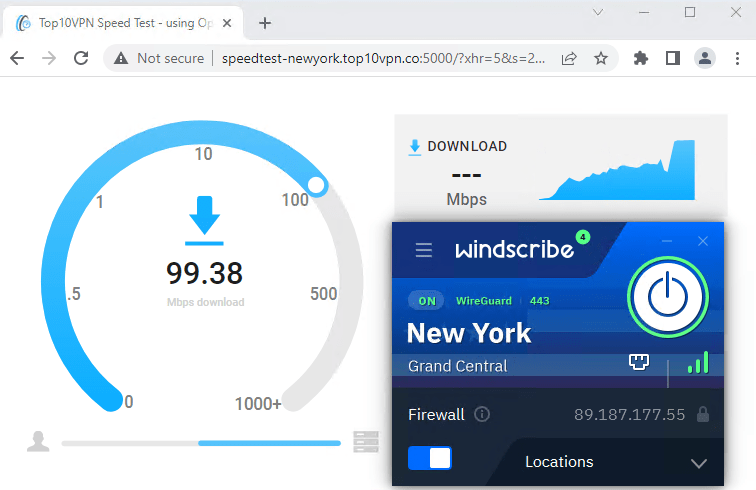Image resolution: width=756 pixels, height=490 pixels.
Task: Click the DOWNLOAD label in results panel
Action: pyautogui.click(x=467, y=146)
